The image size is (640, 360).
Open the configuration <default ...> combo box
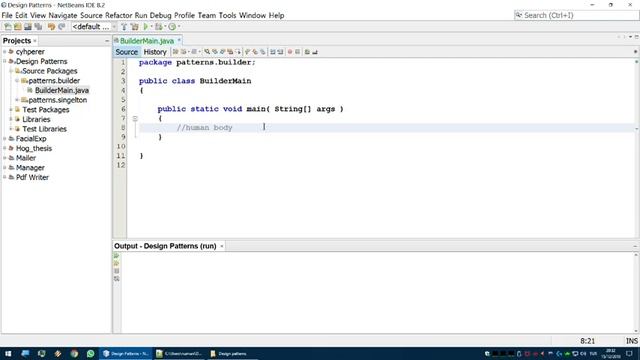(x=94, y=27)
